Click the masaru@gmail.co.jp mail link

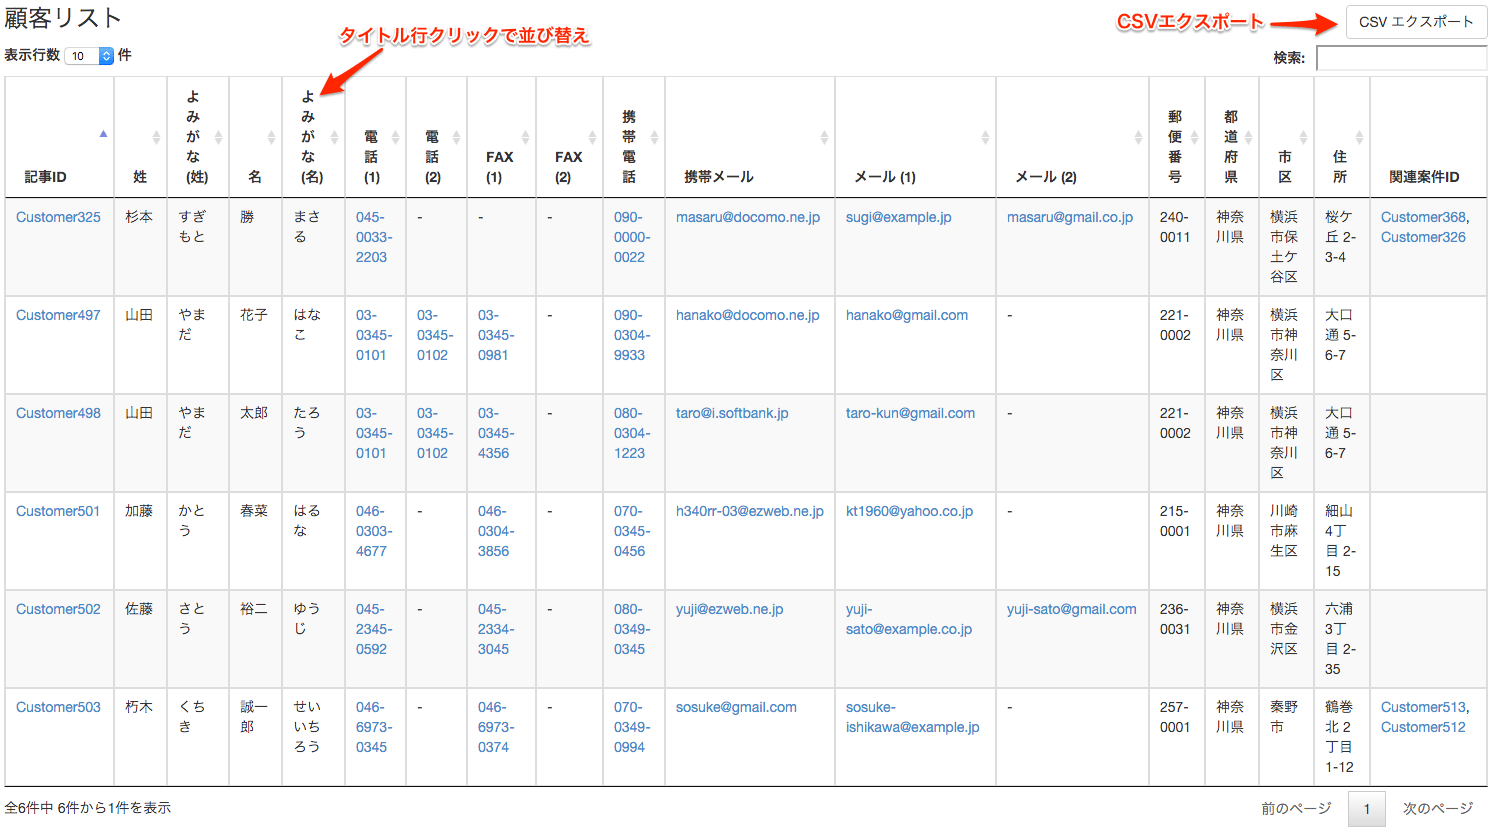[x=1070, y=217]
